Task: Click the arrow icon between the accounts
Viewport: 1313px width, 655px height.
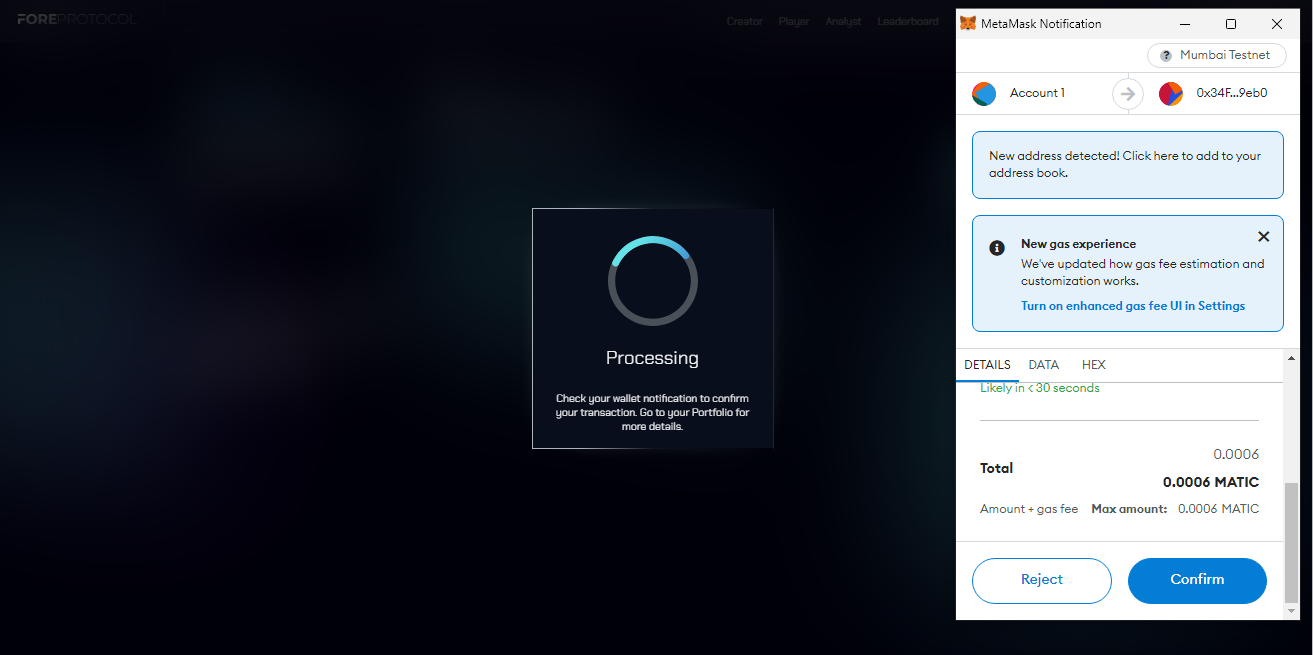Action: [x=1128, y=94]
